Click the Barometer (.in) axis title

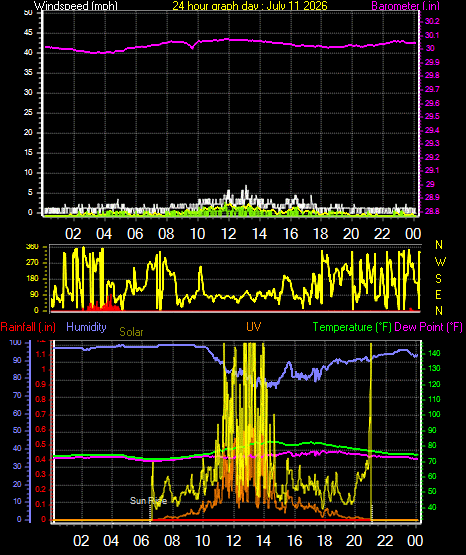coord(405,6)
